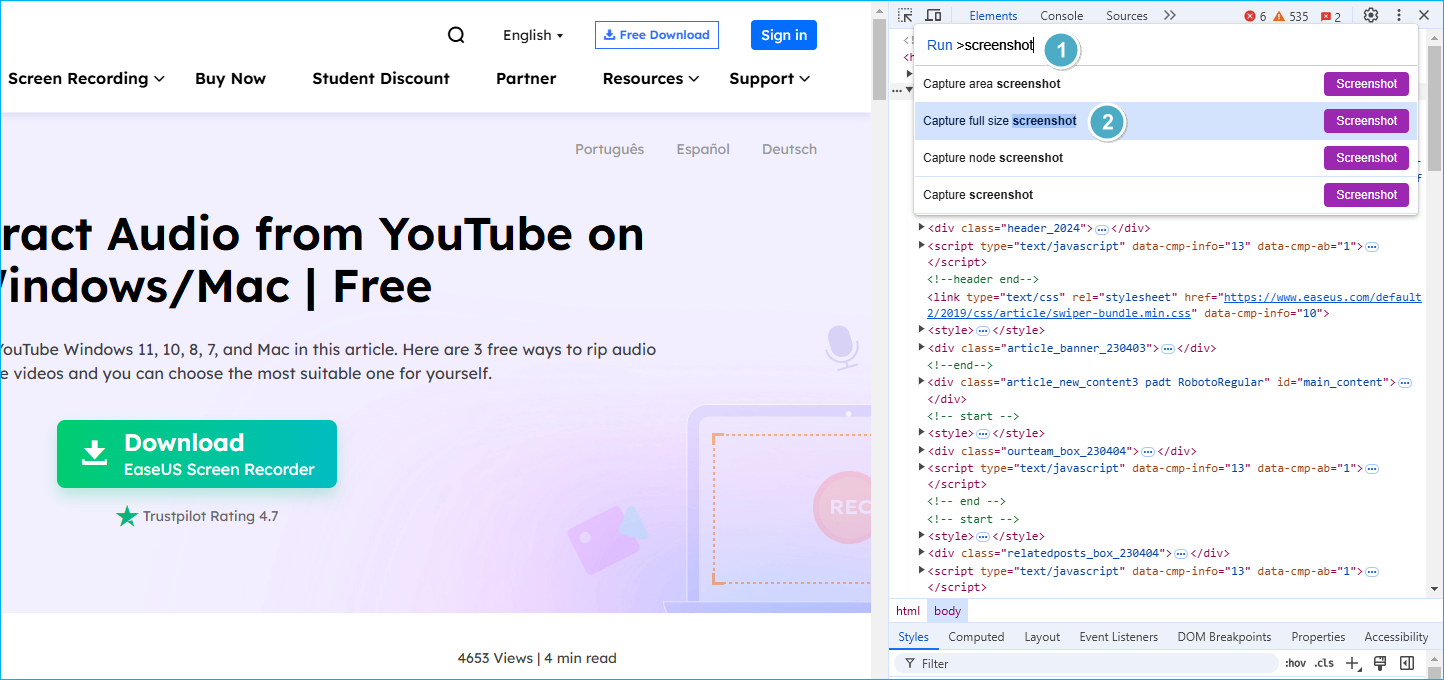Add a new style rule

tap(1352, 663)
